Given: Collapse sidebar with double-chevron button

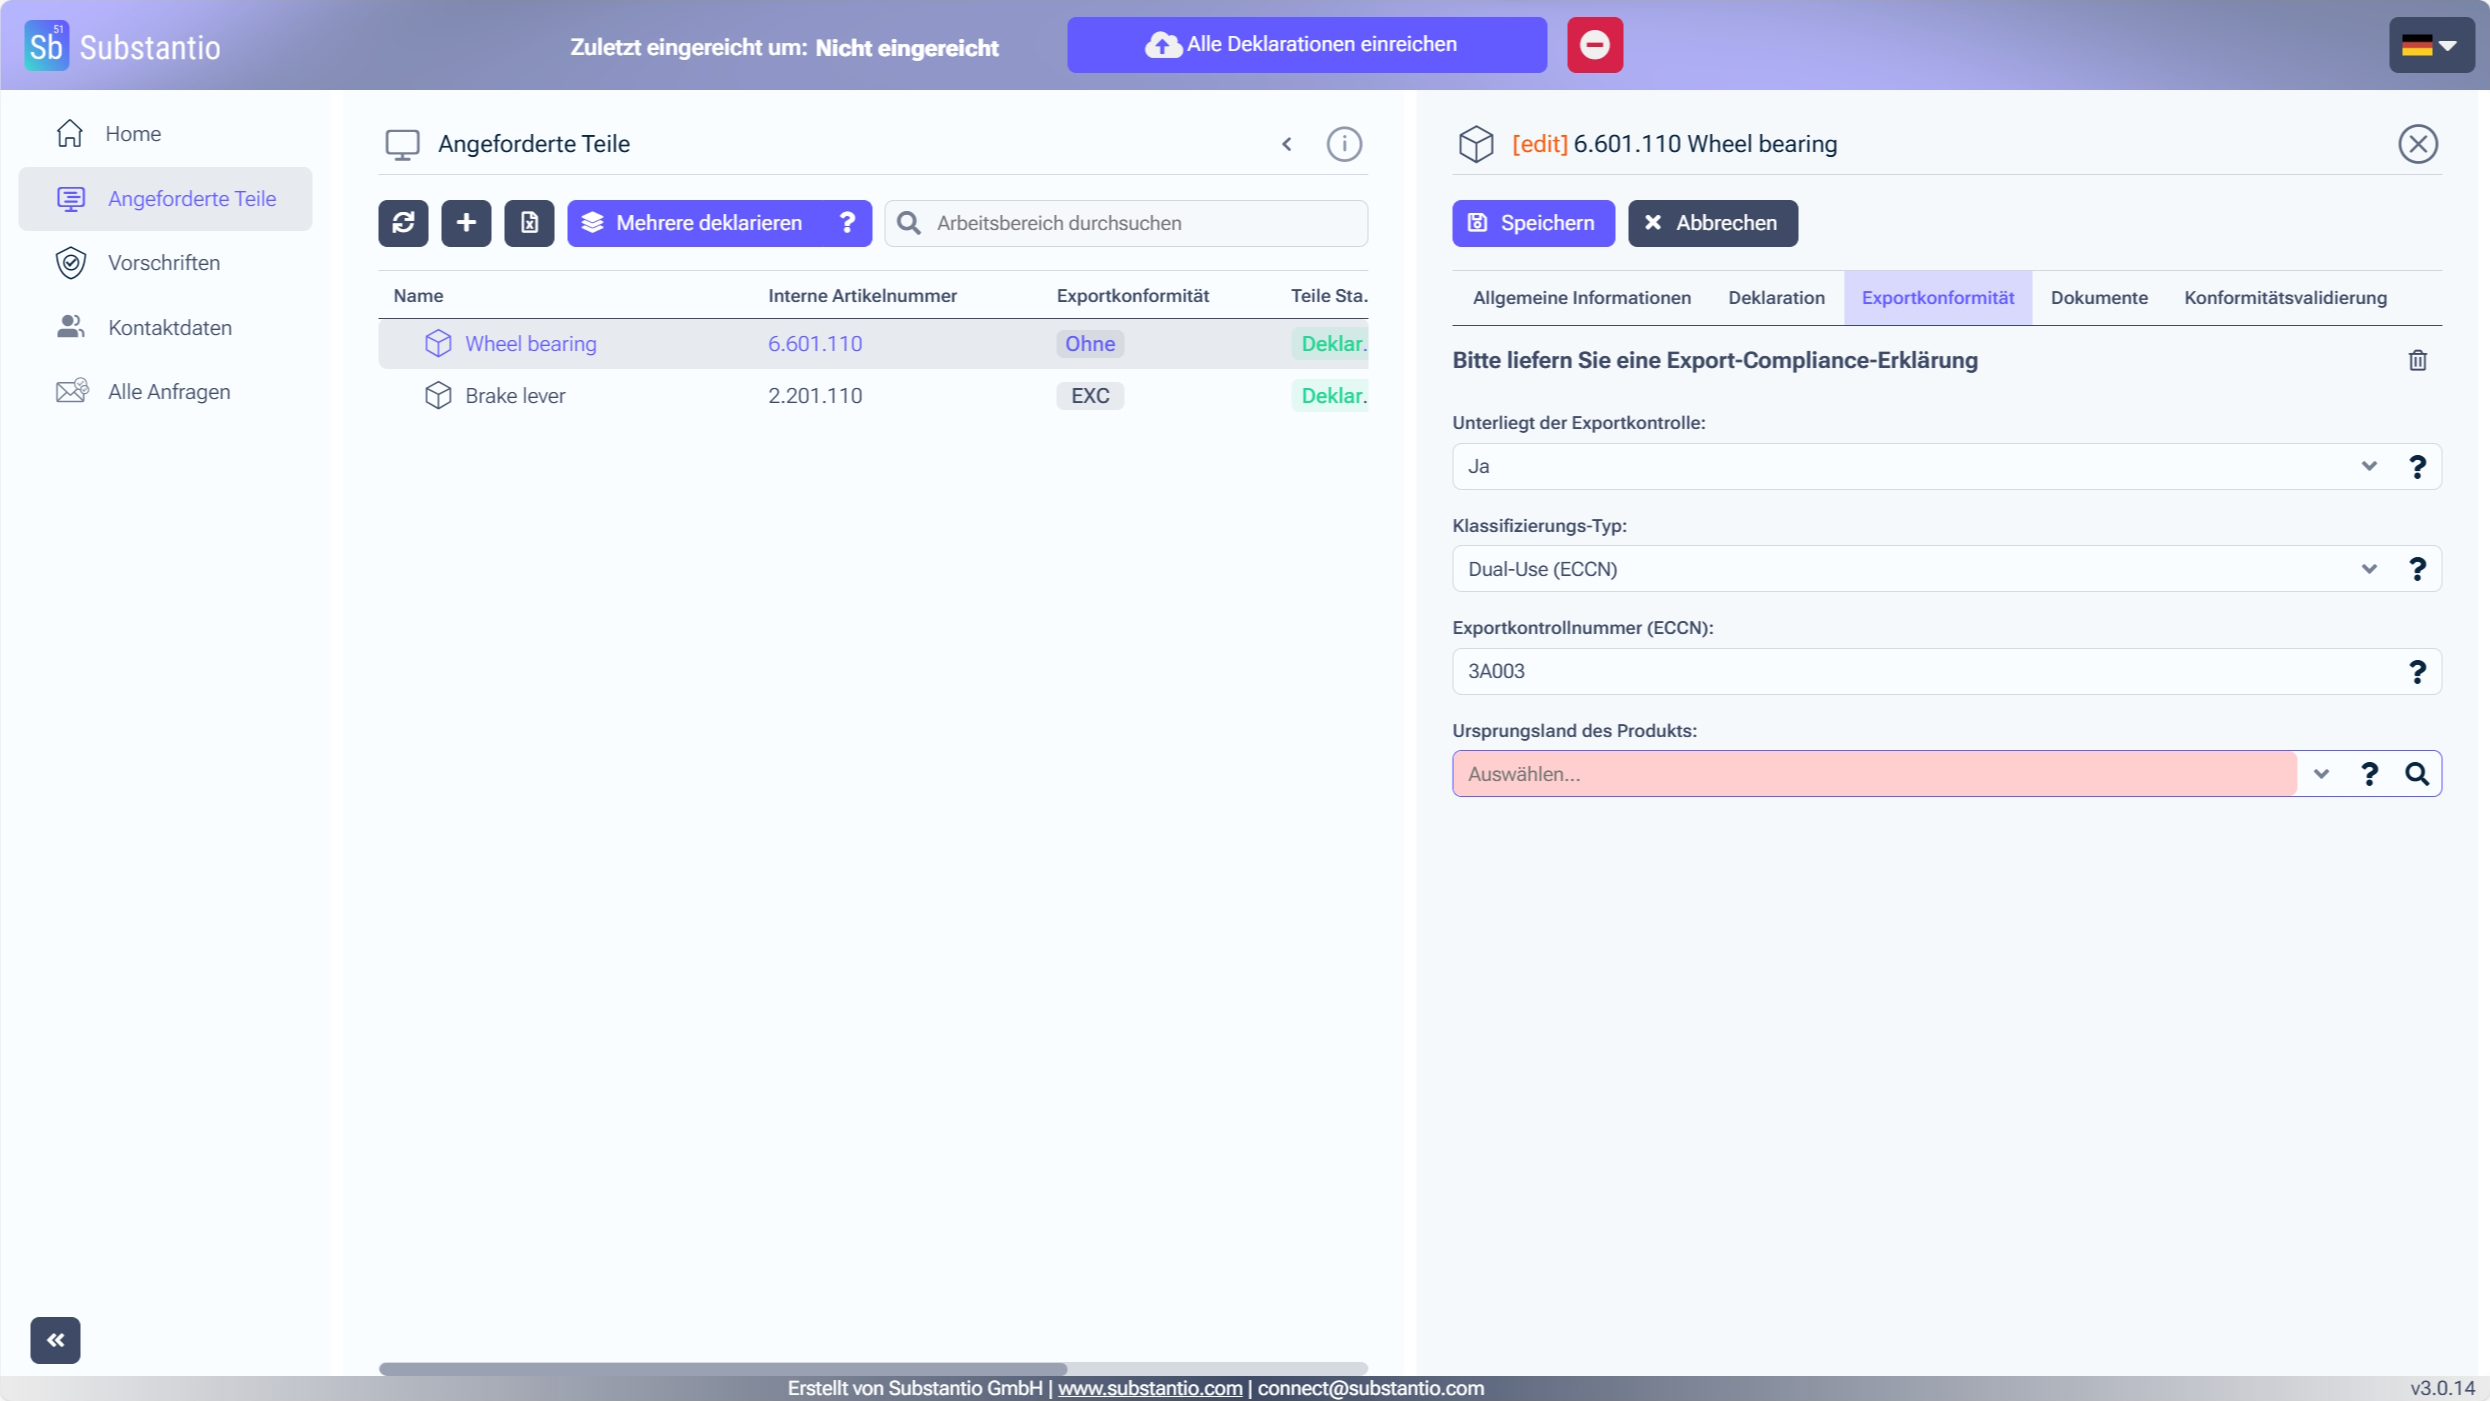Looking at the screenshot, I should [55, 1340].
